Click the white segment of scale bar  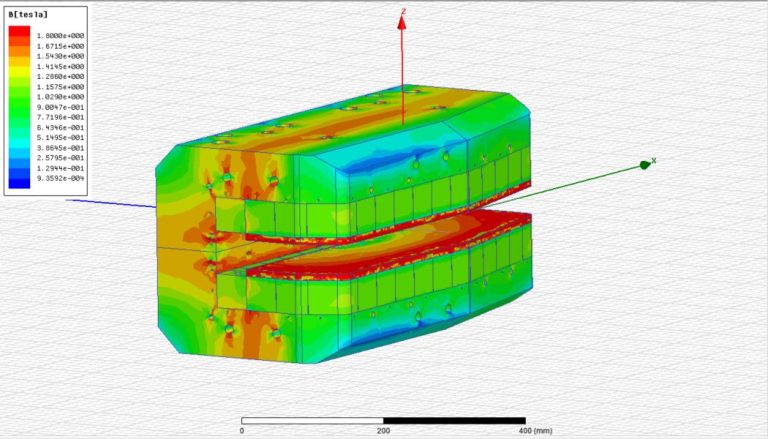(x=312, y=420)
